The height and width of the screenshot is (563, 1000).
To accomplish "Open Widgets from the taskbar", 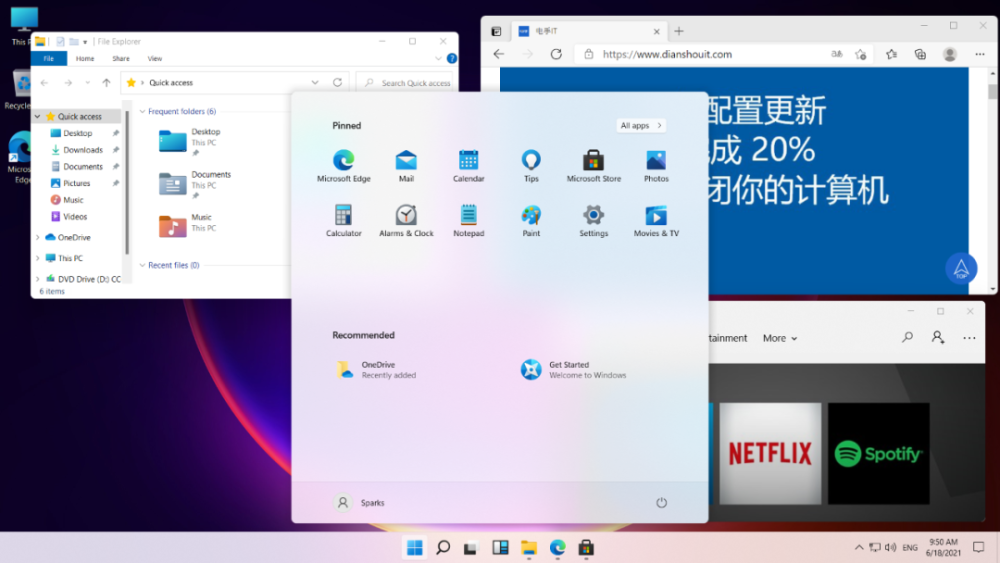I will 500,548.
